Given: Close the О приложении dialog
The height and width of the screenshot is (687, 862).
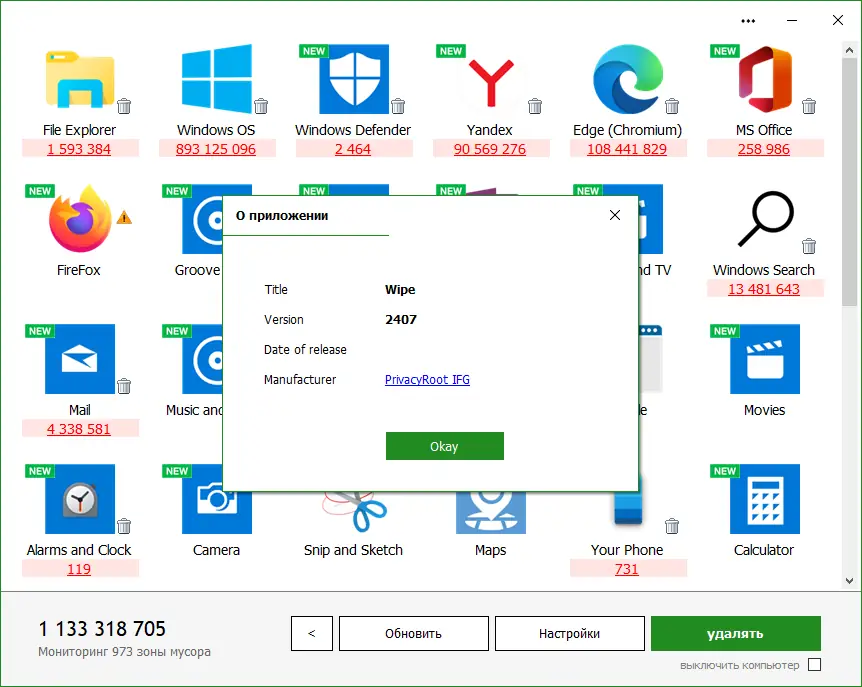Looking at the screenshot, I should coord(615,215).
